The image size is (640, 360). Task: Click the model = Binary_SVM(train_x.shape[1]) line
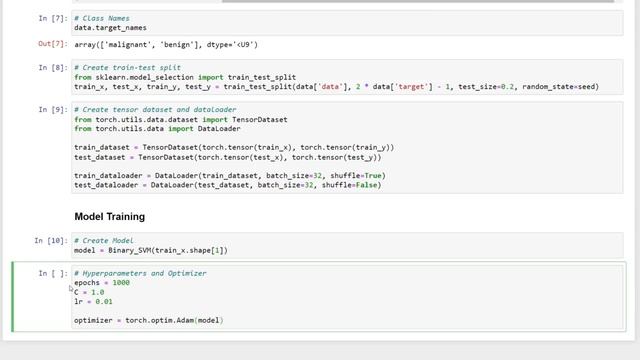pos(151,250)
